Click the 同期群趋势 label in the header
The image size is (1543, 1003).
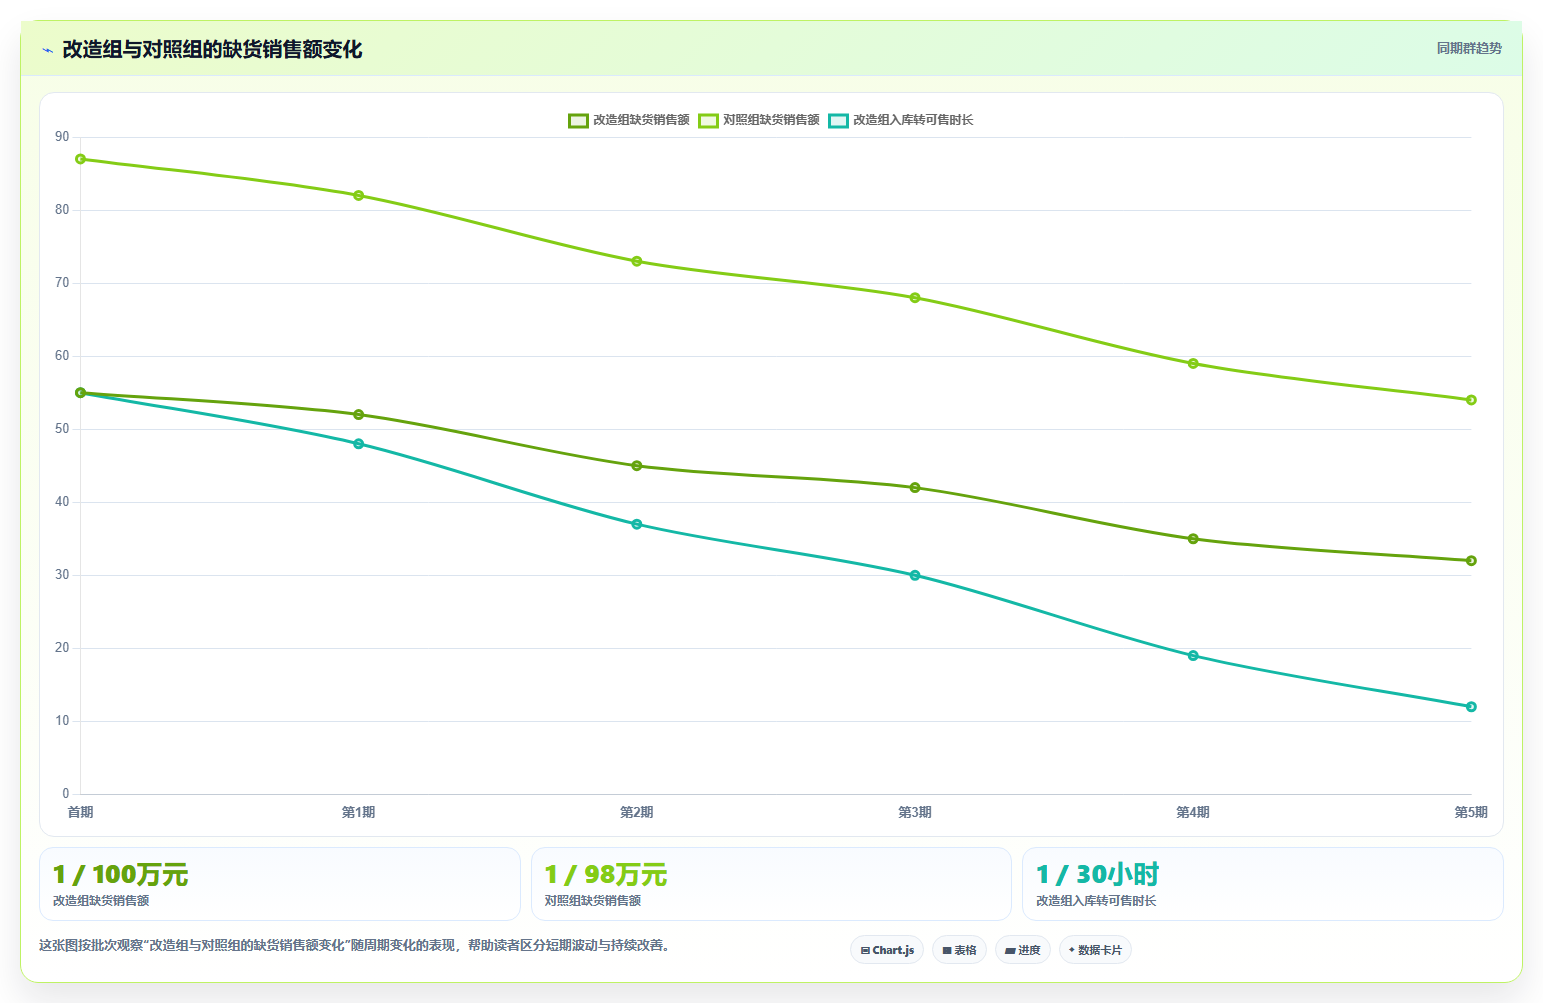1469,48
